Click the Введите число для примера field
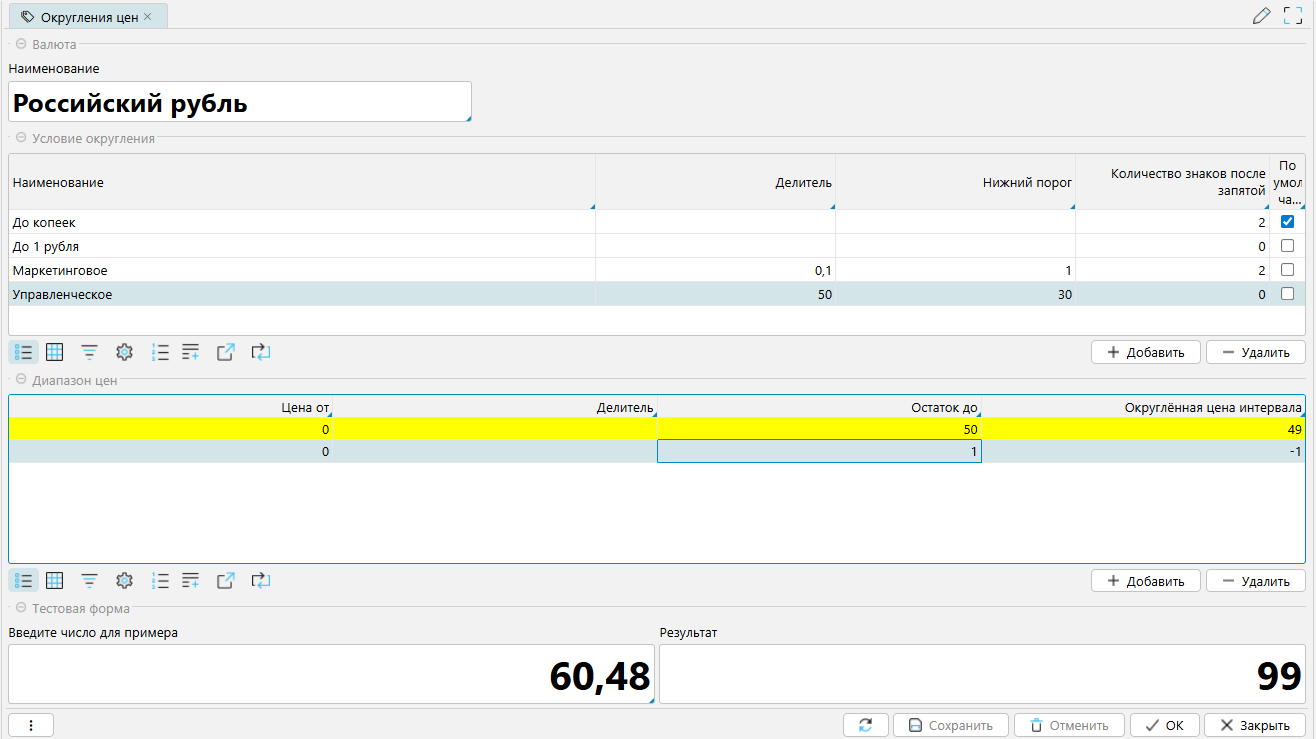This screenshot has width=1316, height=739. click(x=330, y=675)
